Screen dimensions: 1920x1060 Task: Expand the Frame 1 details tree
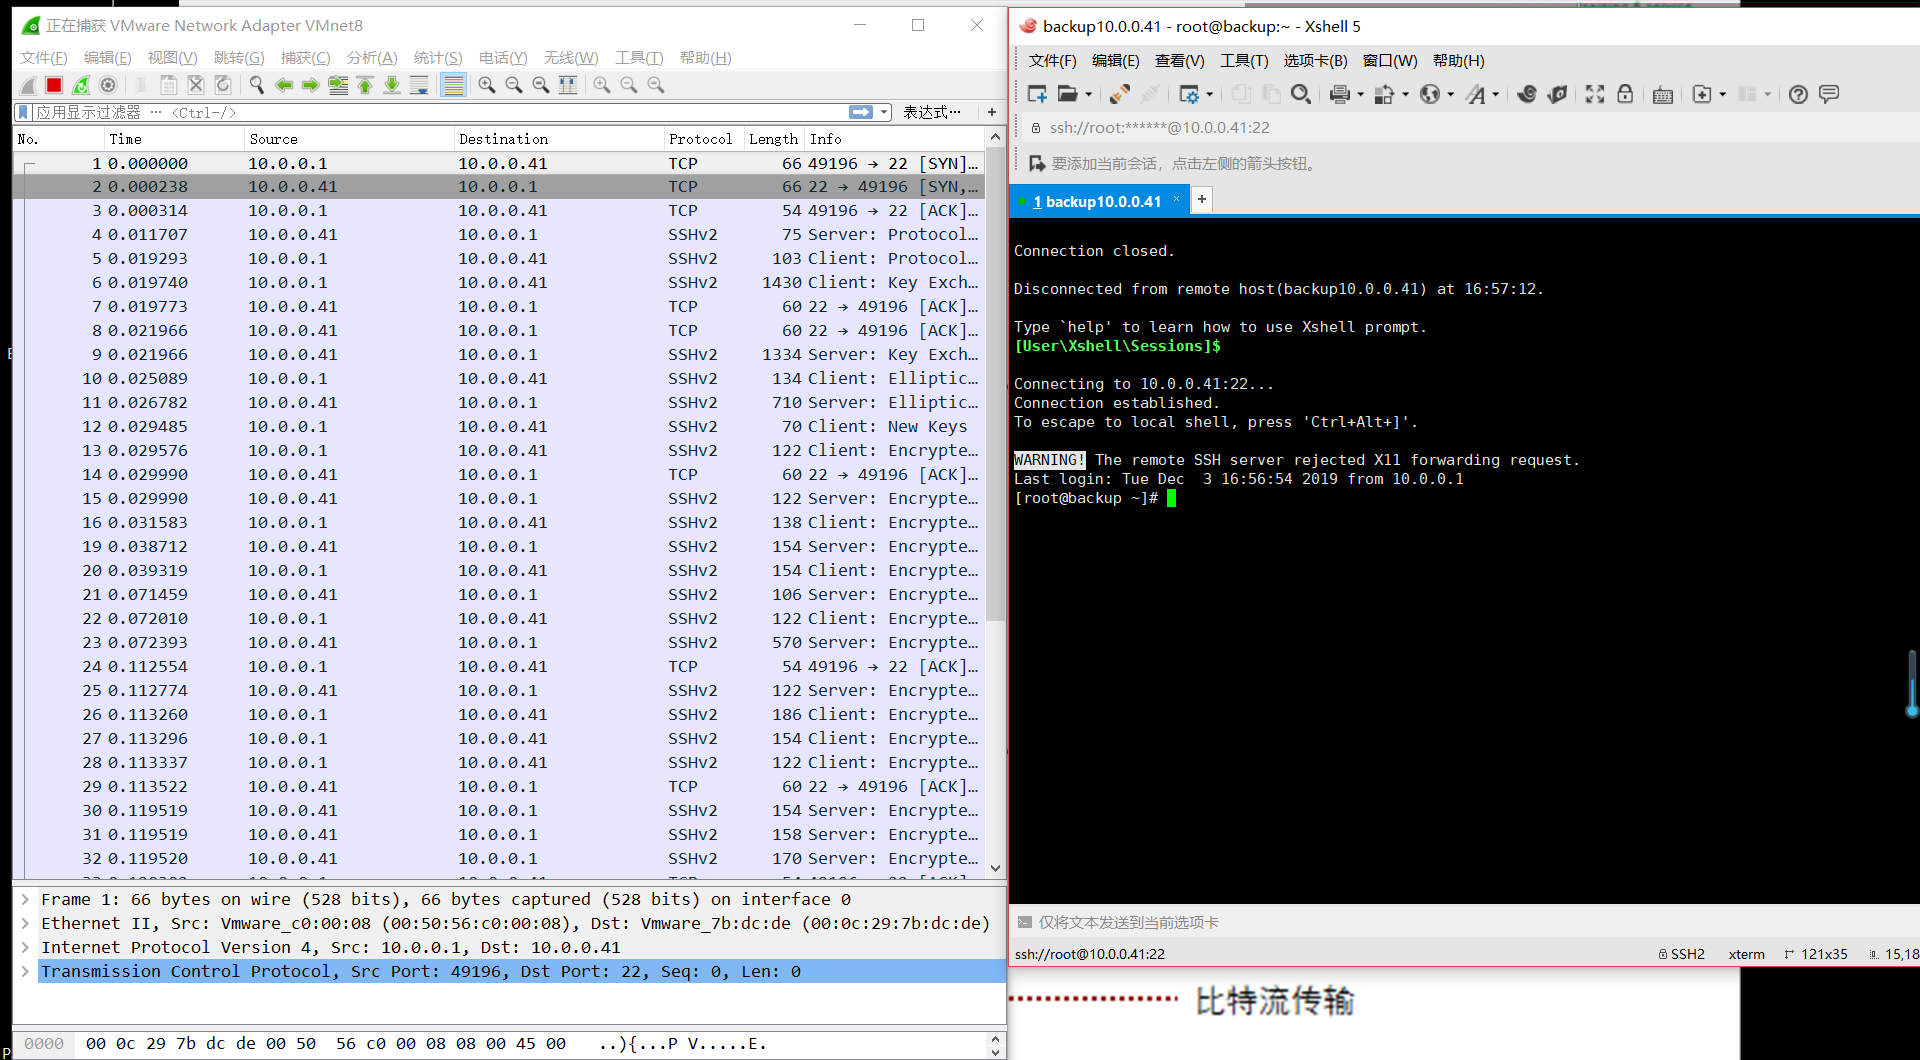tap(26, 899)
